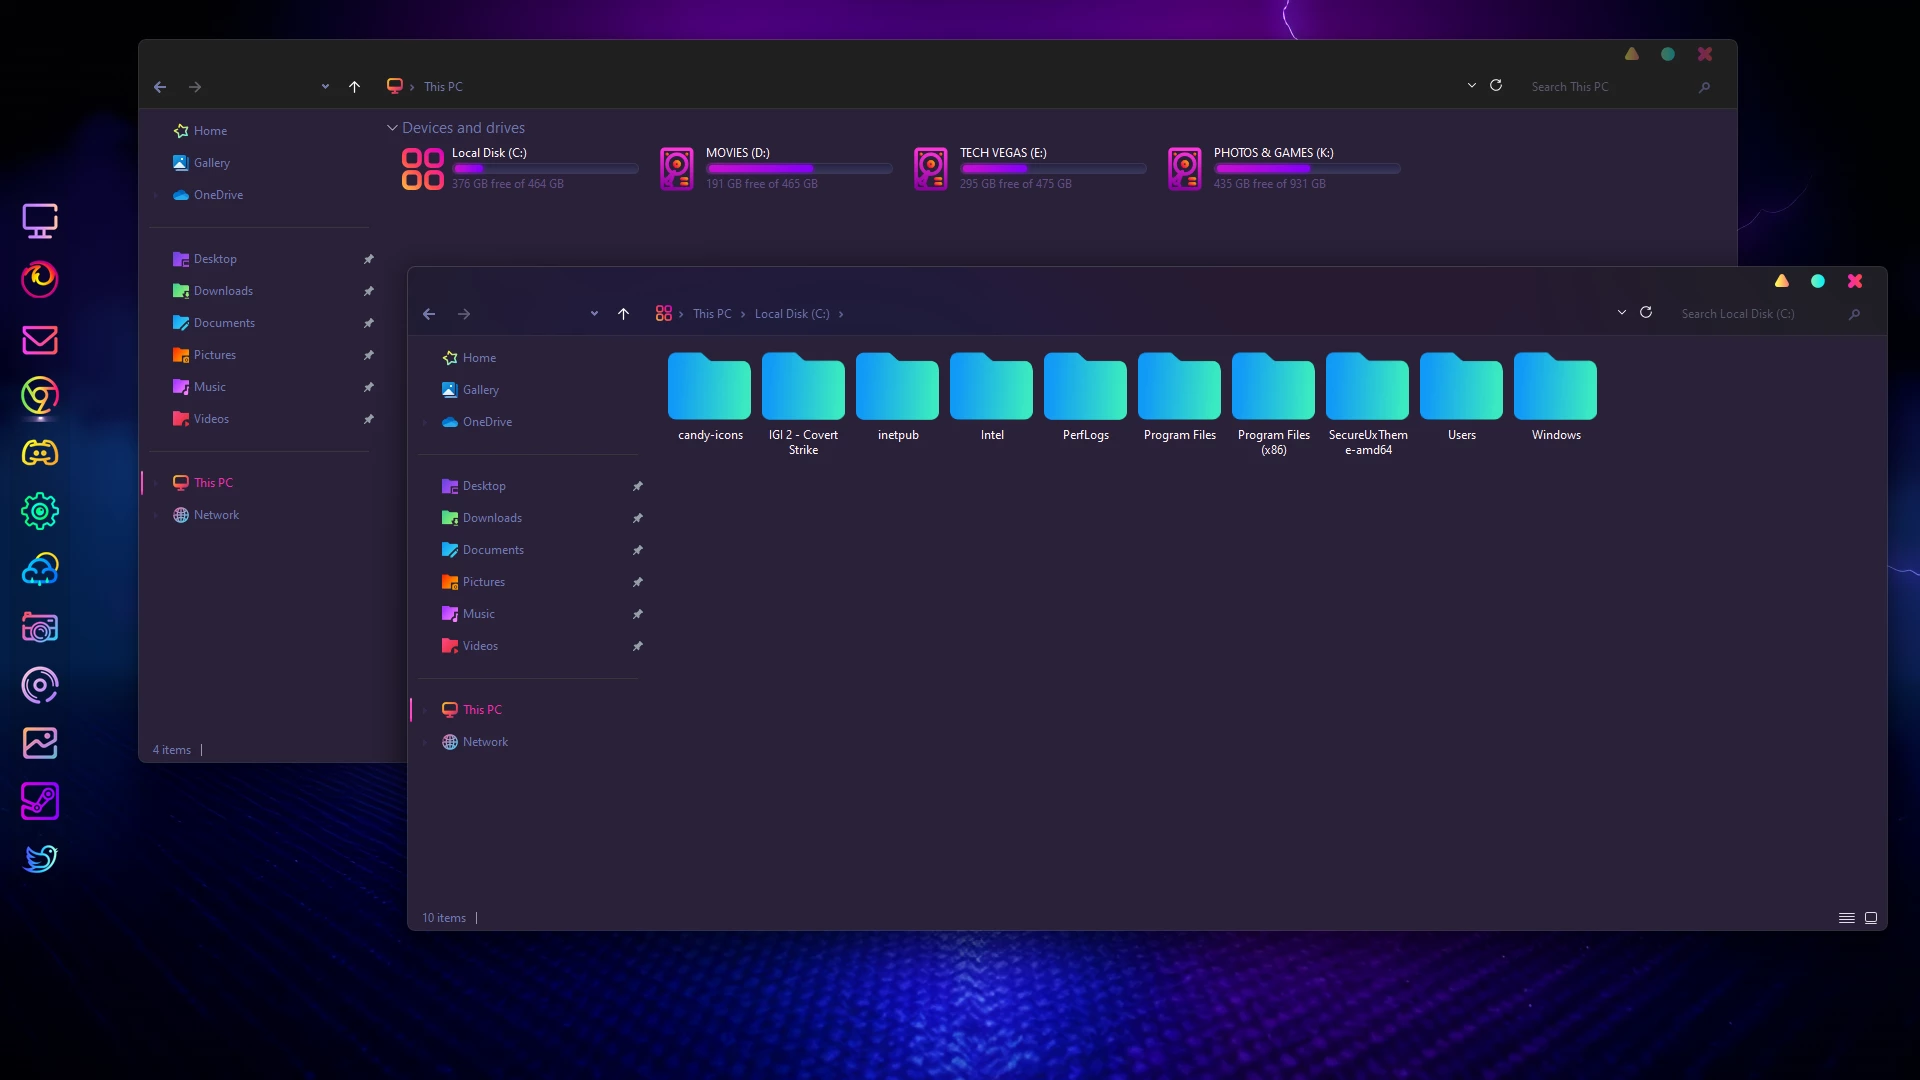Go back in the Local Disk window

point(429,314)
